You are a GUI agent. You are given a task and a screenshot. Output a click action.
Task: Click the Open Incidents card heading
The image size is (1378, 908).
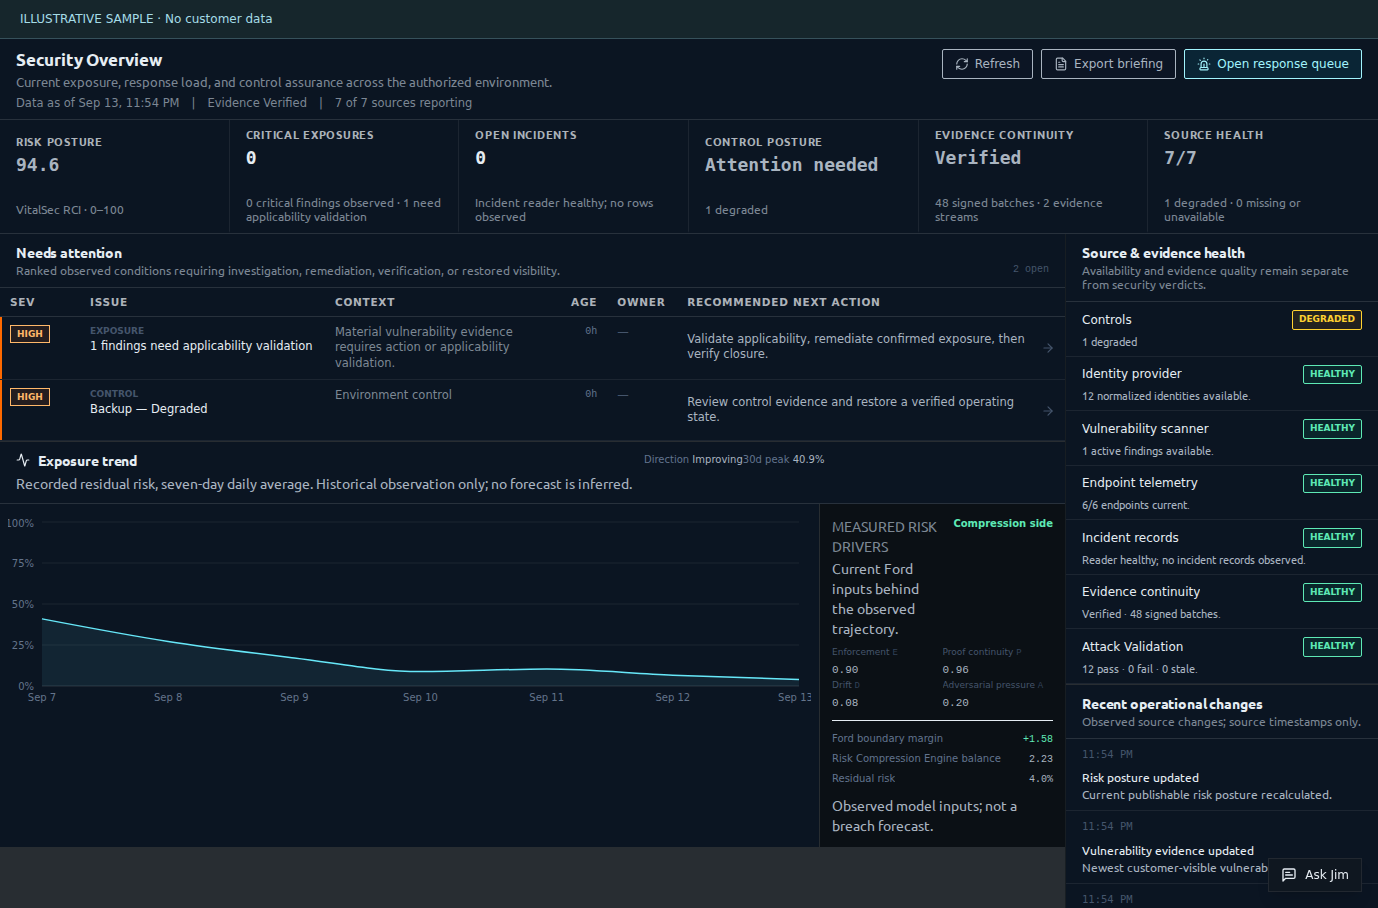(526, 135)
